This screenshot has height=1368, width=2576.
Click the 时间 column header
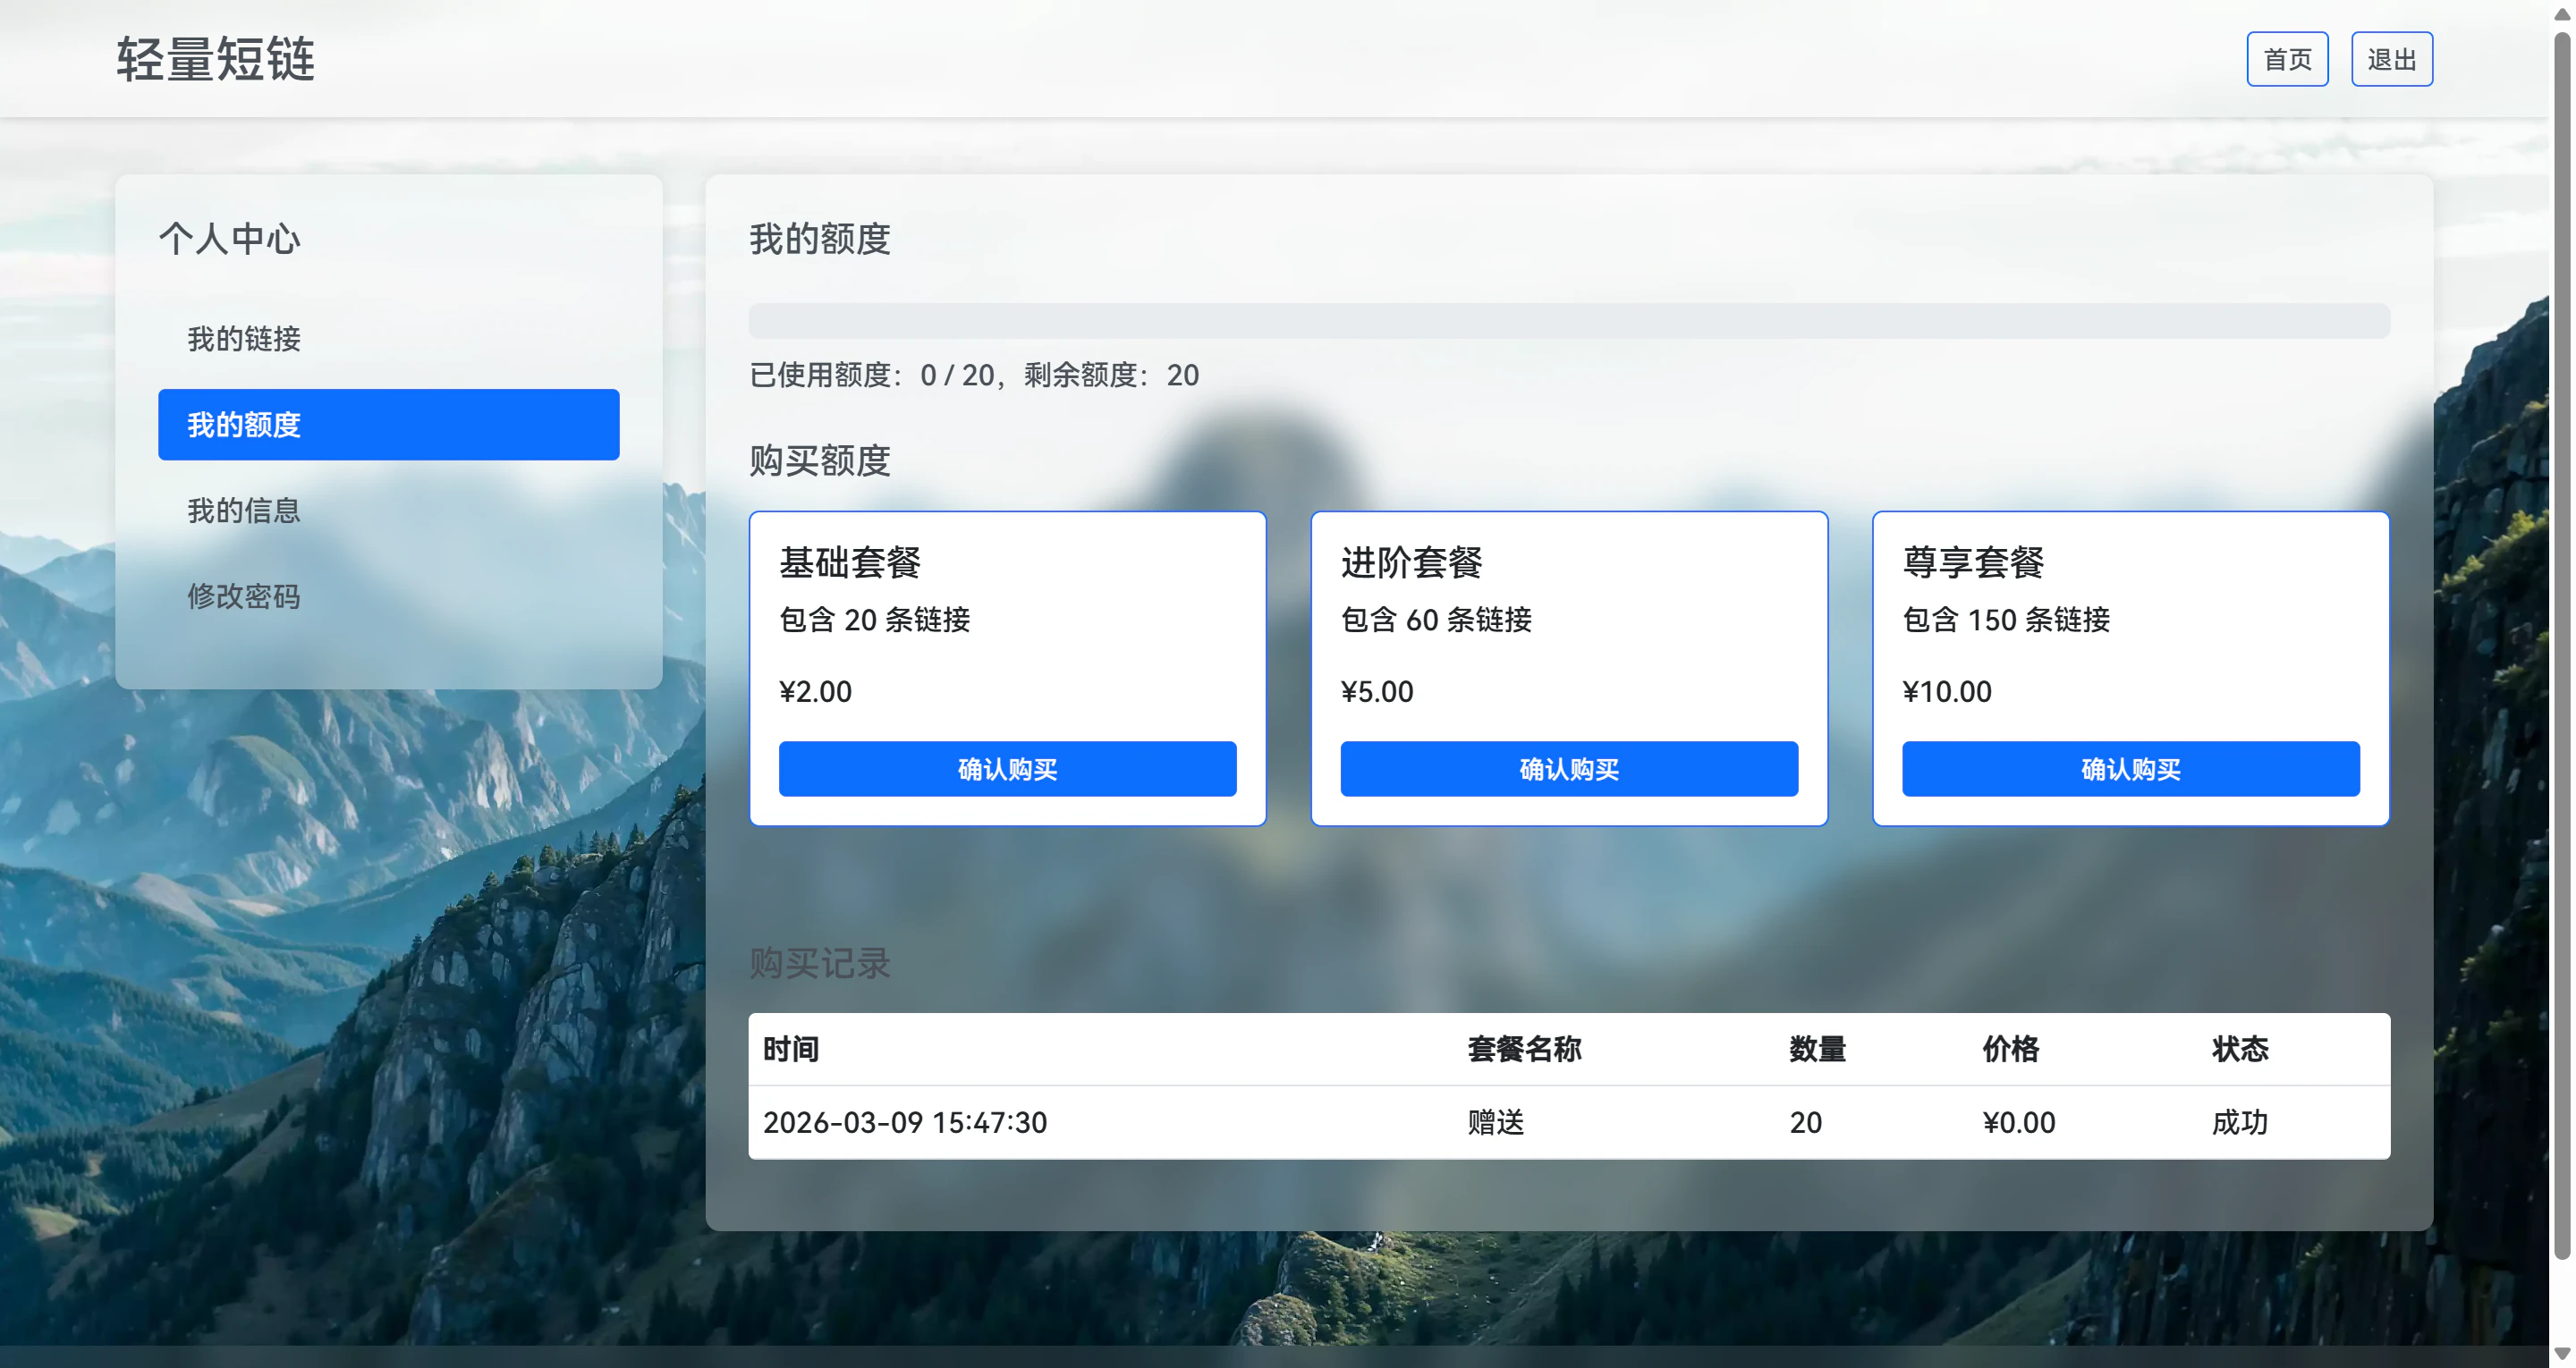coord(790,1049)
